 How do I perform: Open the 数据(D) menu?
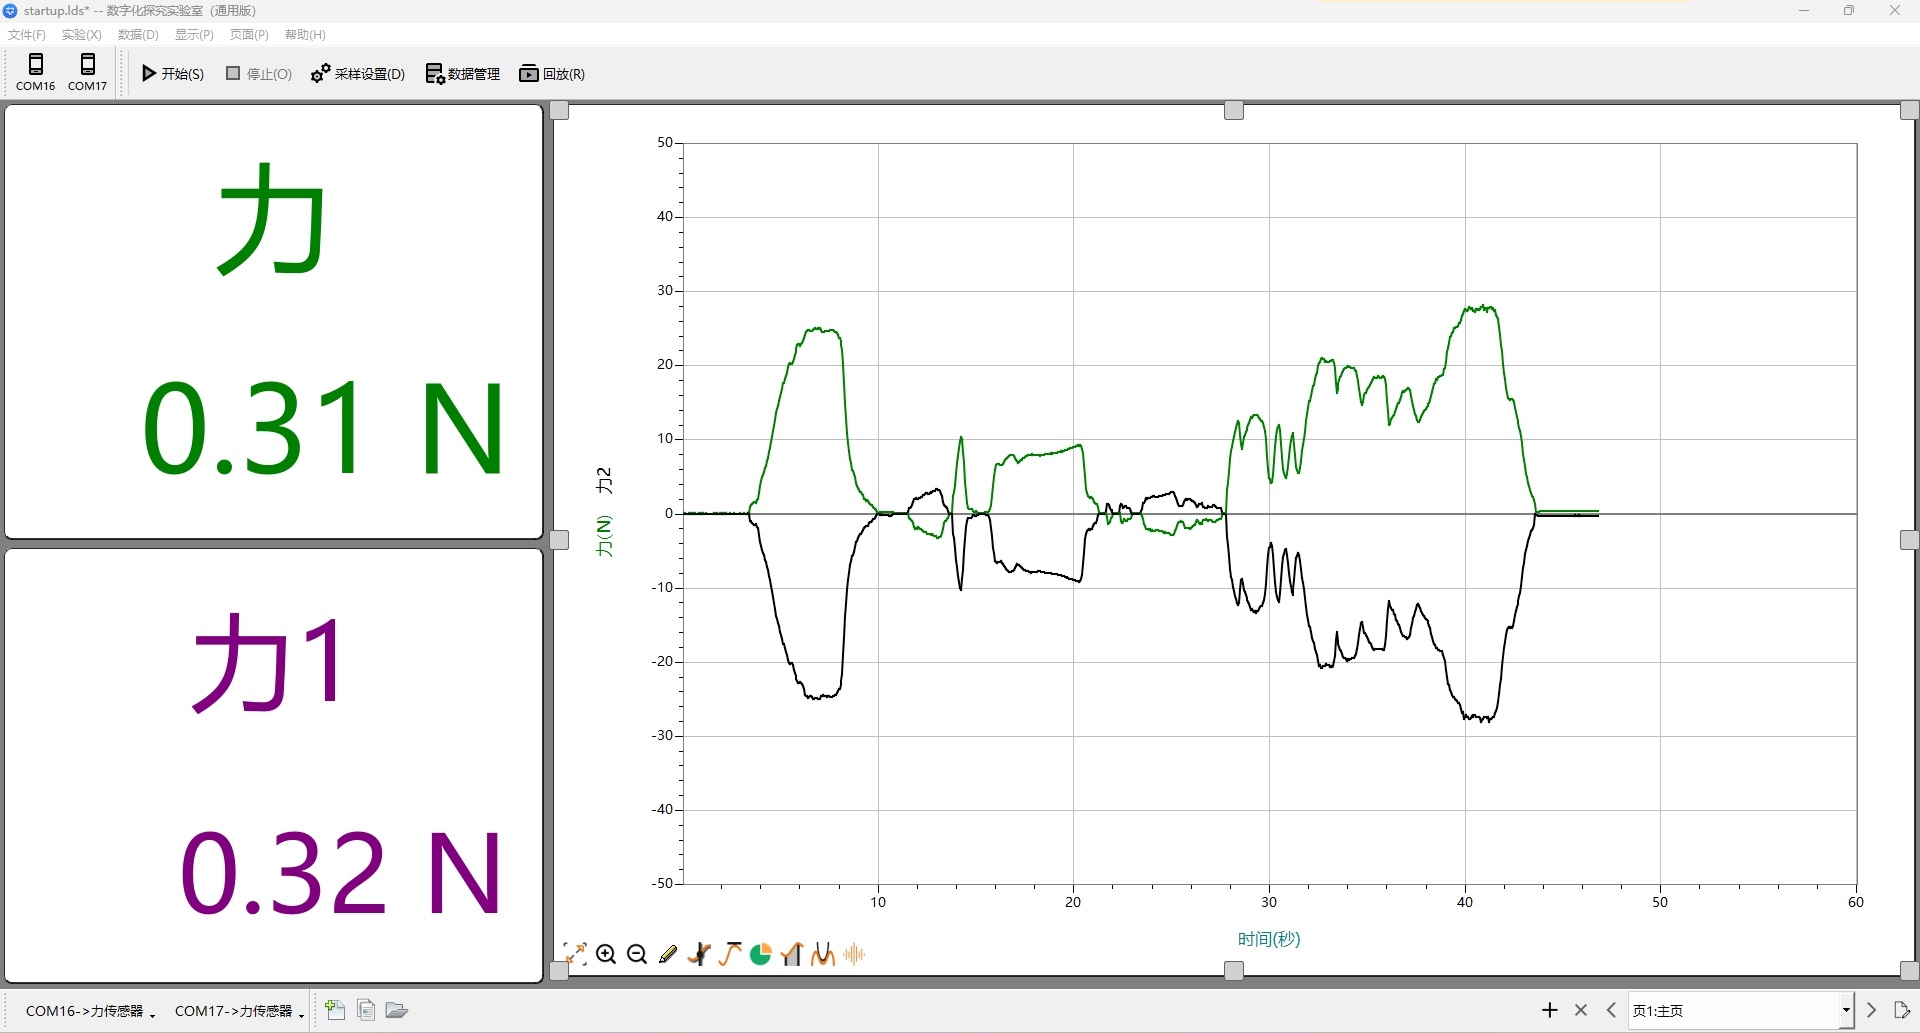pos(138,34)
